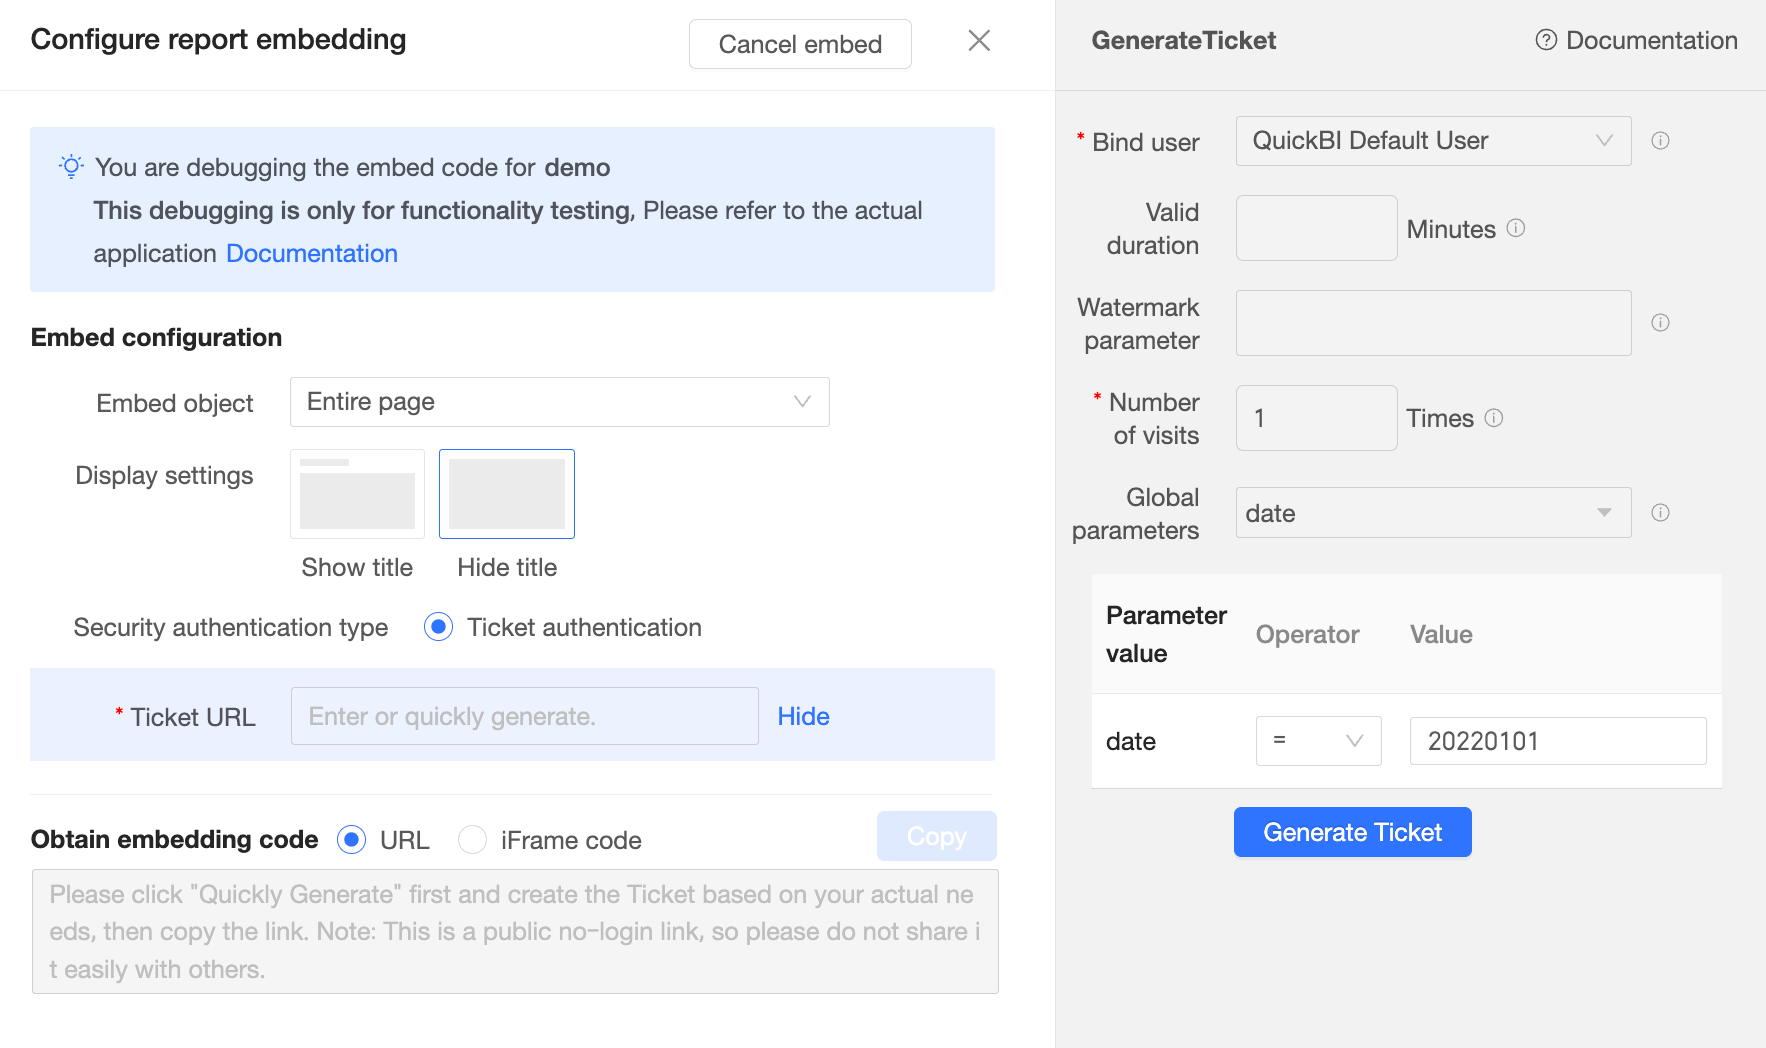Image resolution: width=1766 pixels, height=1048 pixels.
Task: Click the Global parameters info icon
Action: (1660, 513)
